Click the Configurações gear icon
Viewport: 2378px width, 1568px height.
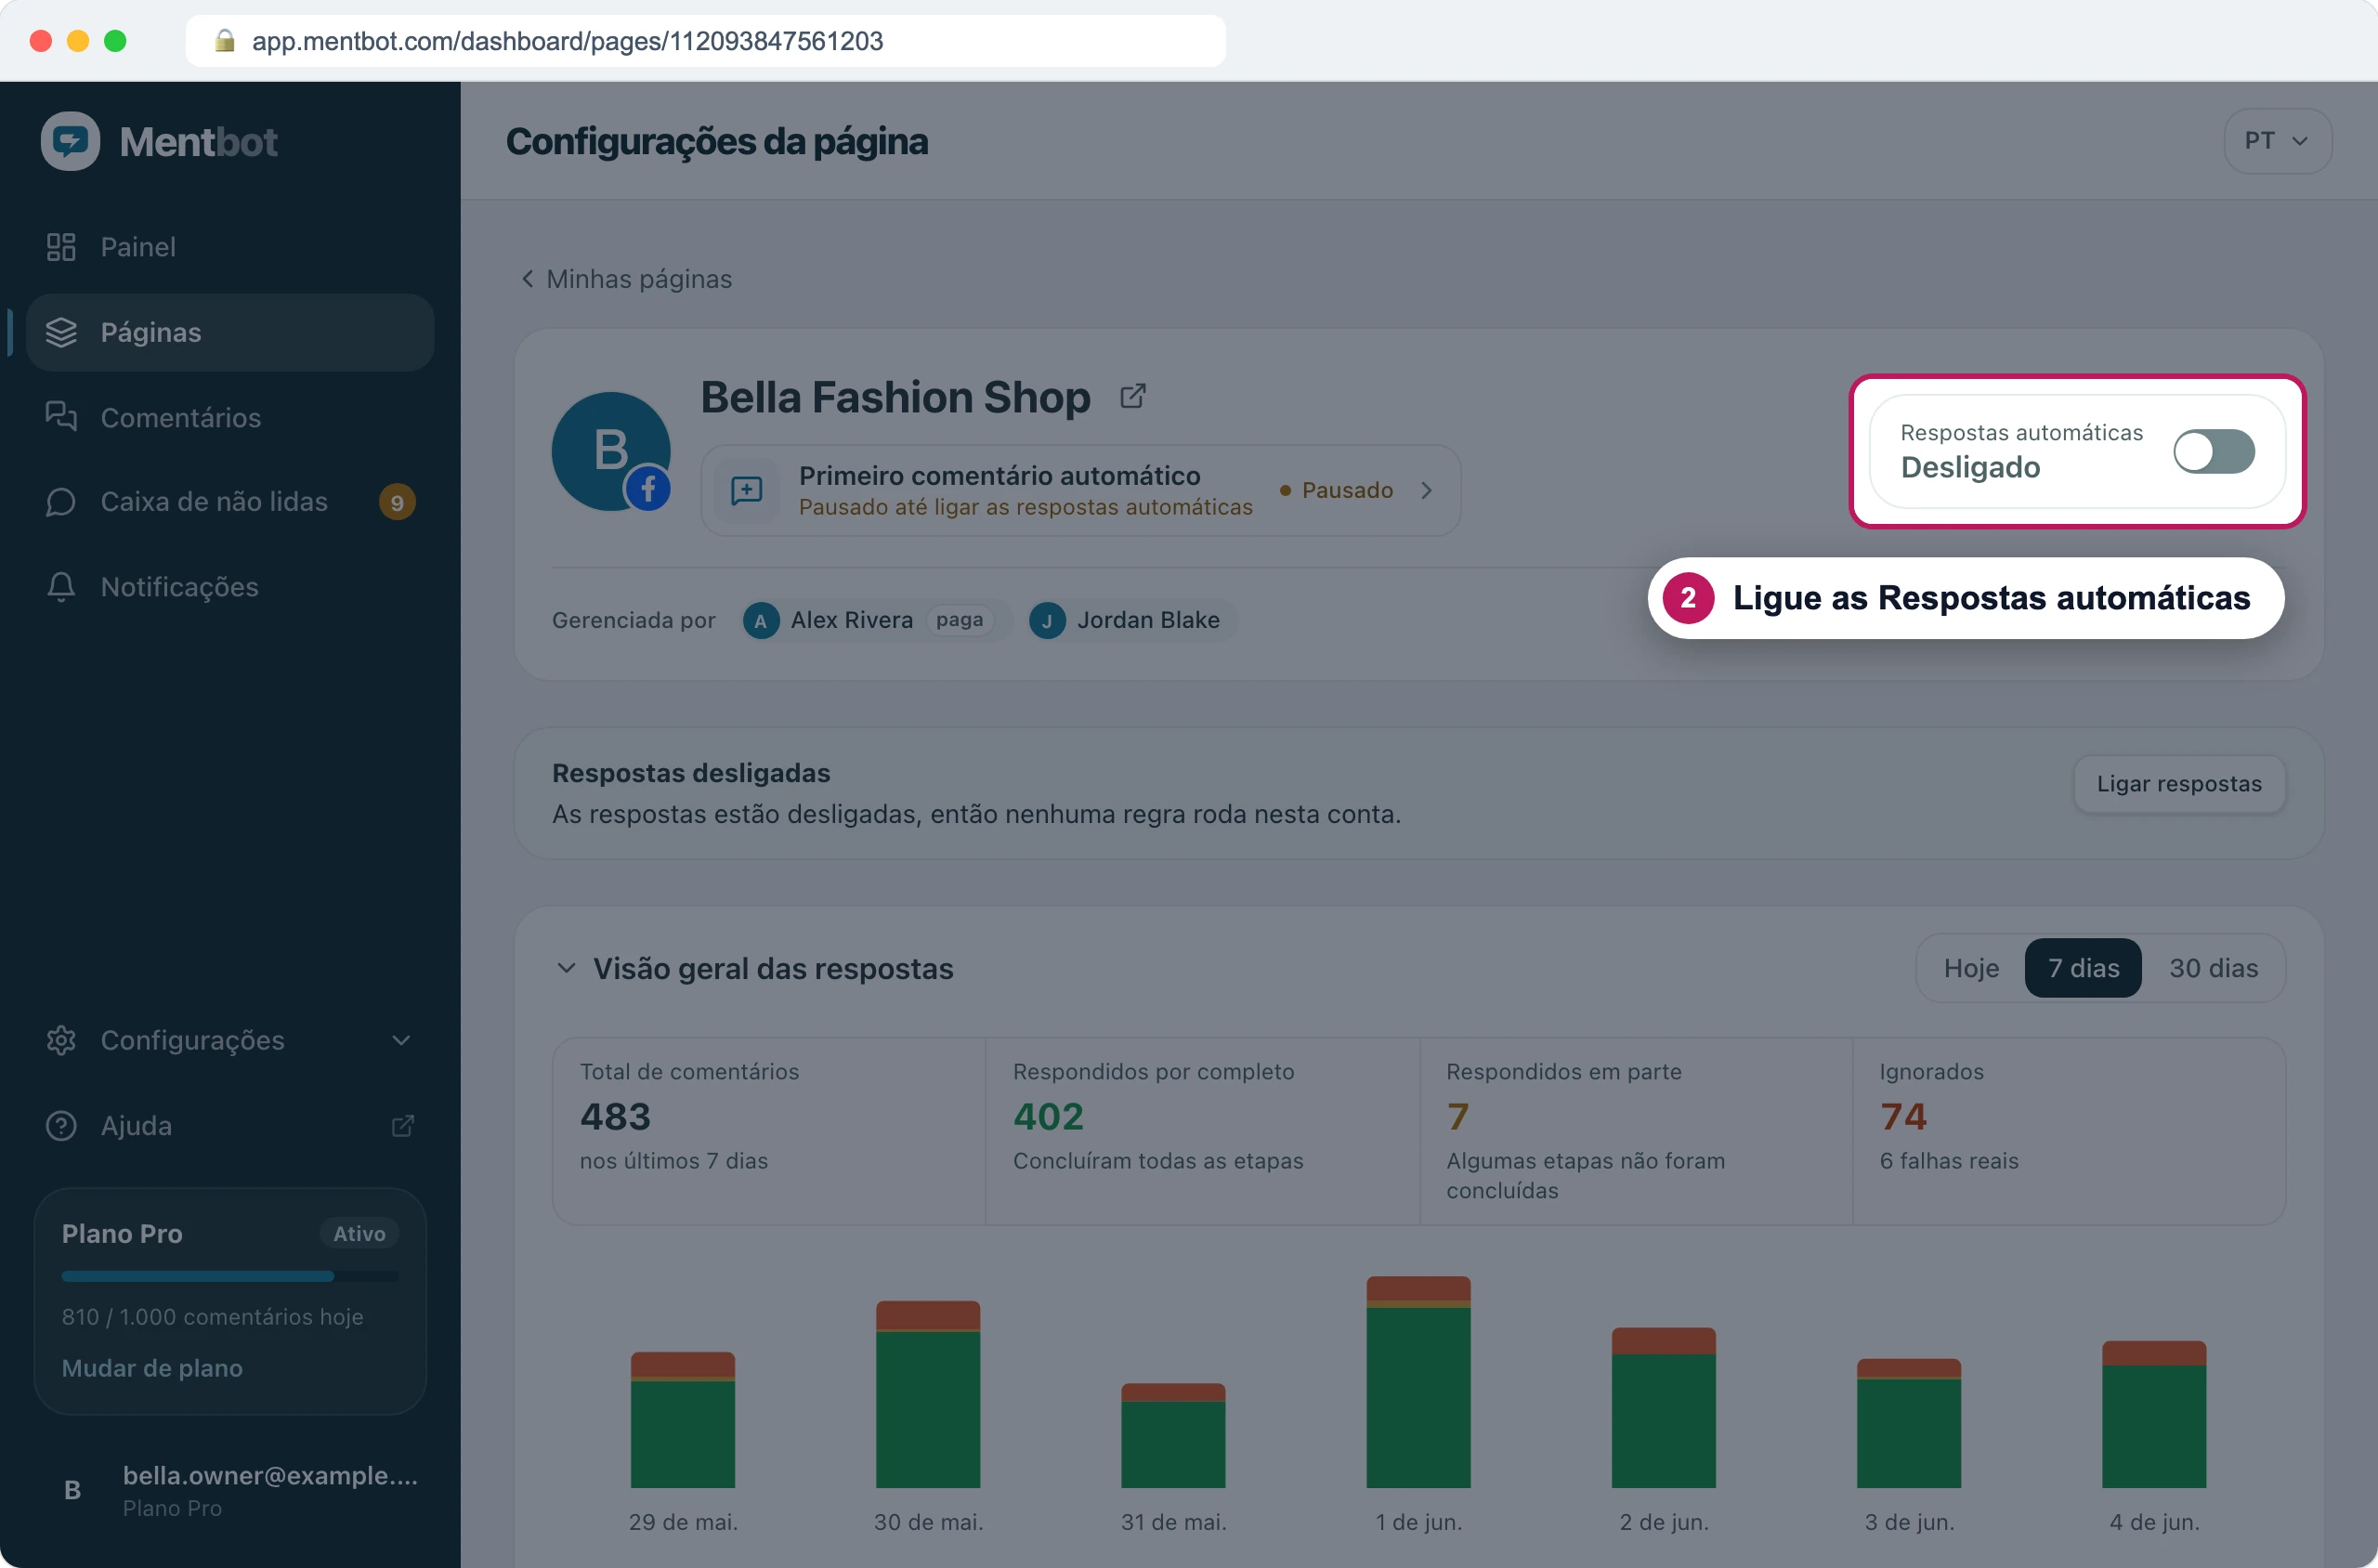(x=61, y=1040)
